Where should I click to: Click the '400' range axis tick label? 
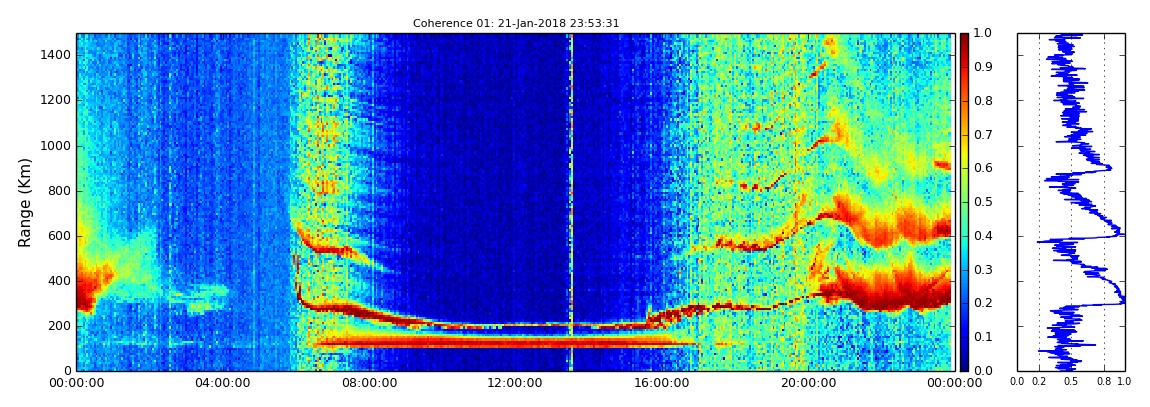point(60,280)
